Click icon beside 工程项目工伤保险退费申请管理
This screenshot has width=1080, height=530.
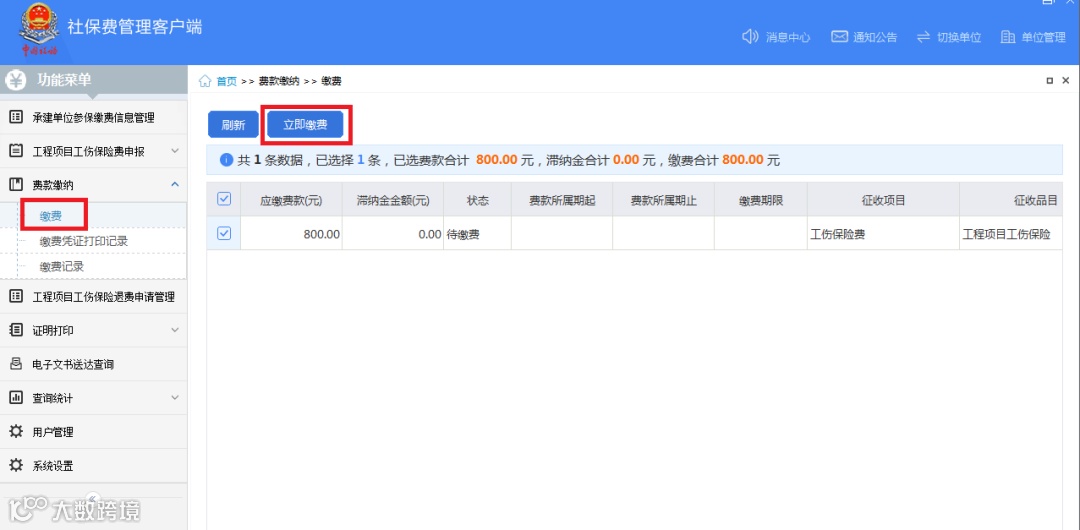[x=15, y=297]
